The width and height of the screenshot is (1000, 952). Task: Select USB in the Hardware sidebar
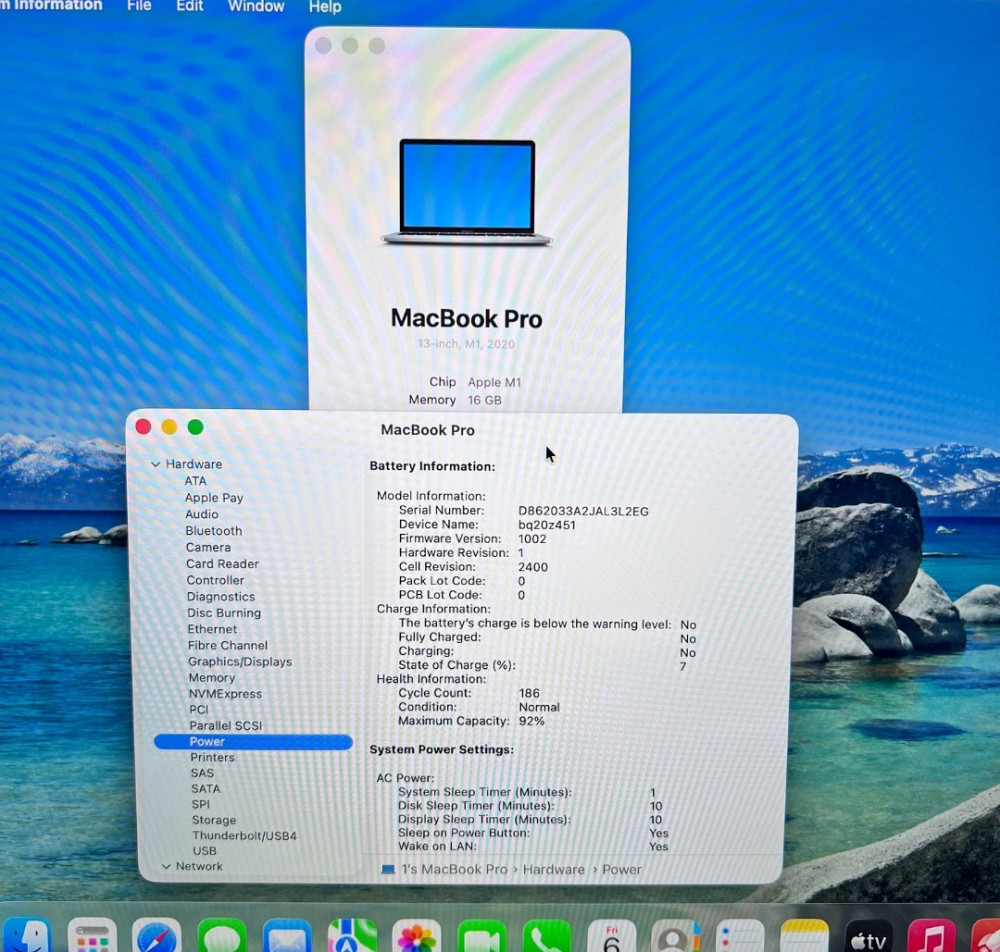[204, 851]
